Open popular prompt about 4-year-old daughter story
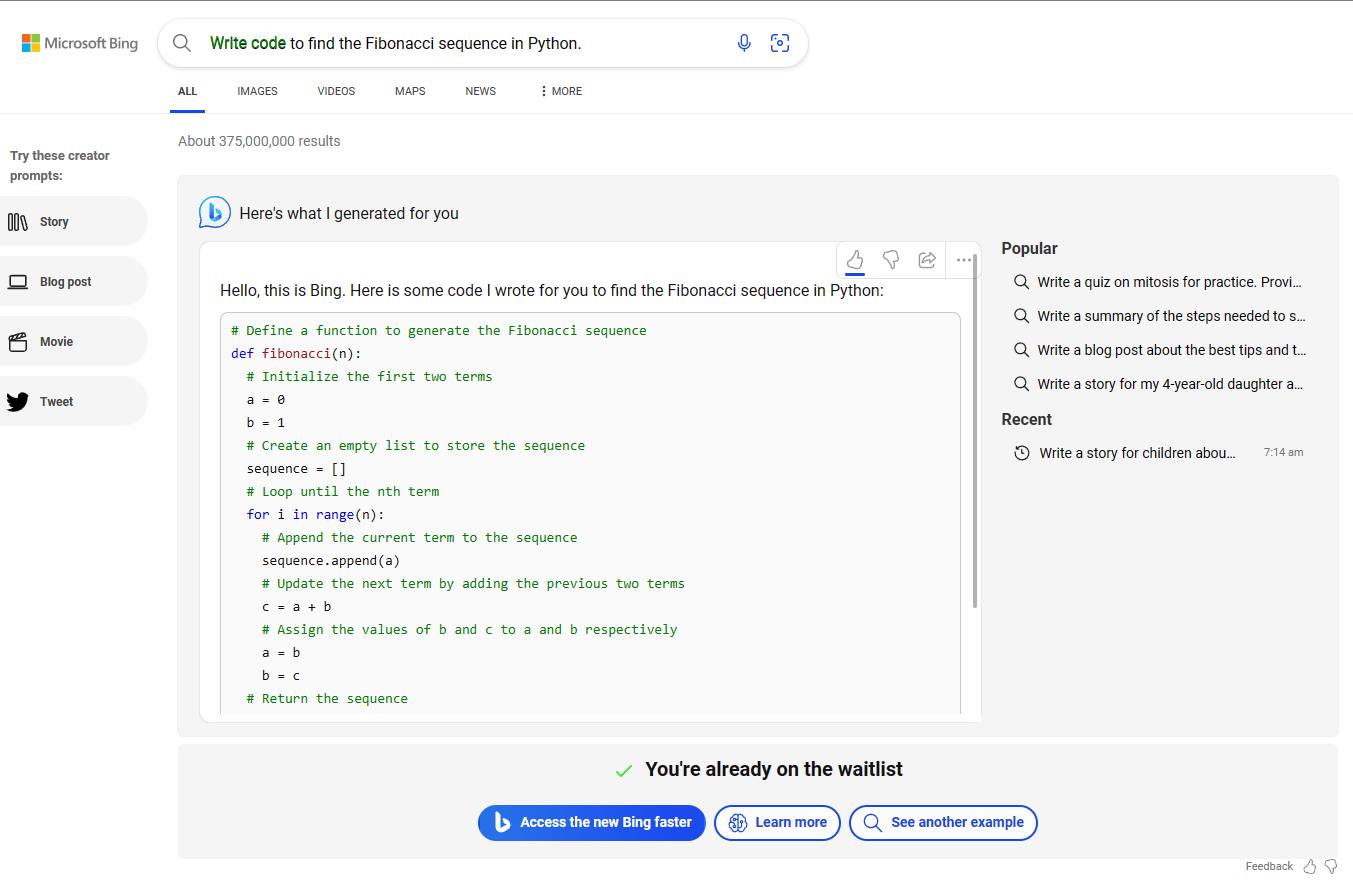The width and height of the screenshot is (1353, 893). tap(1159, 384)
